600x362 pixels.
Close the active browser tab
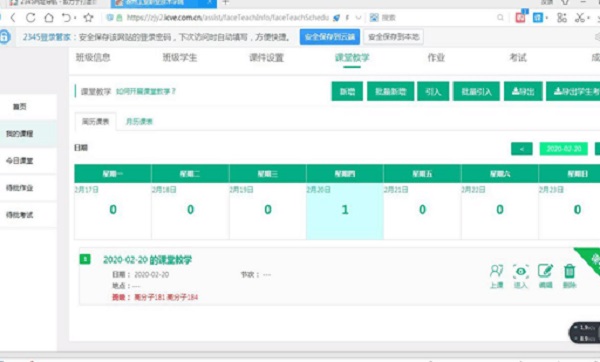(210, 3)
